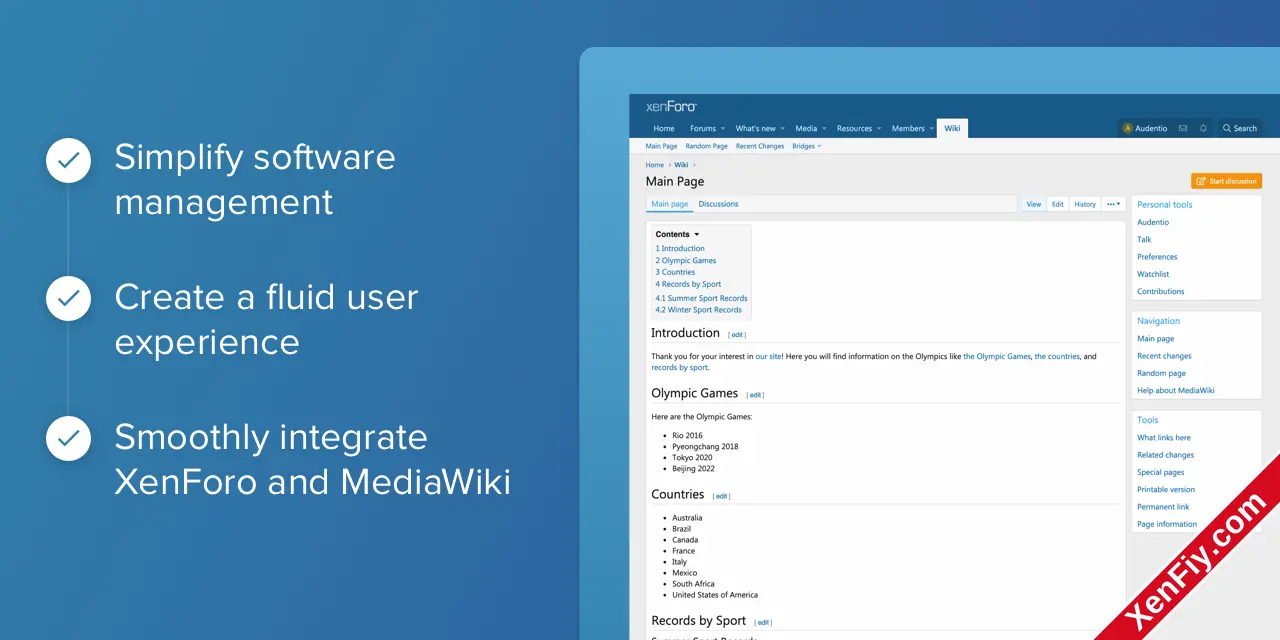Click 'the countries' inline link
The height and width of the screenshot is (640, 1280).
pyautogui.click(x=1057, y=357)
